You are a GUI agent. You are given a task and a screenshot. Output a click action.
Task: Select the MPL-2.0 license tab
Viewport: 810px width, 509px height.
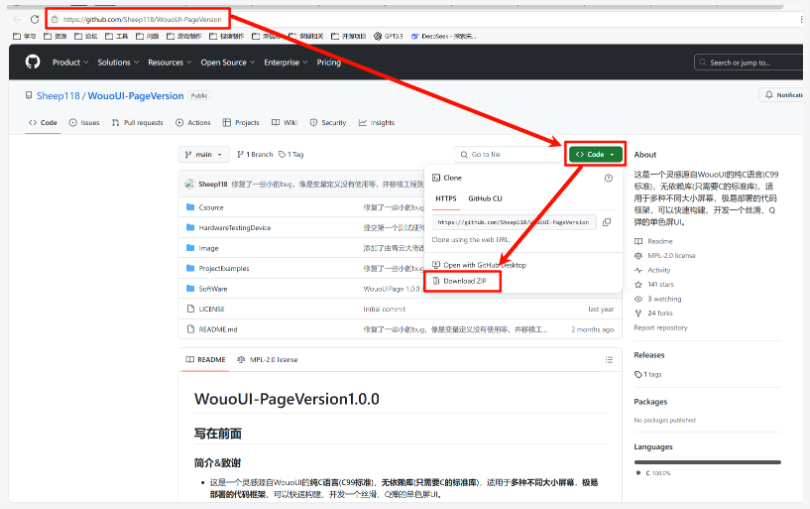267,360
